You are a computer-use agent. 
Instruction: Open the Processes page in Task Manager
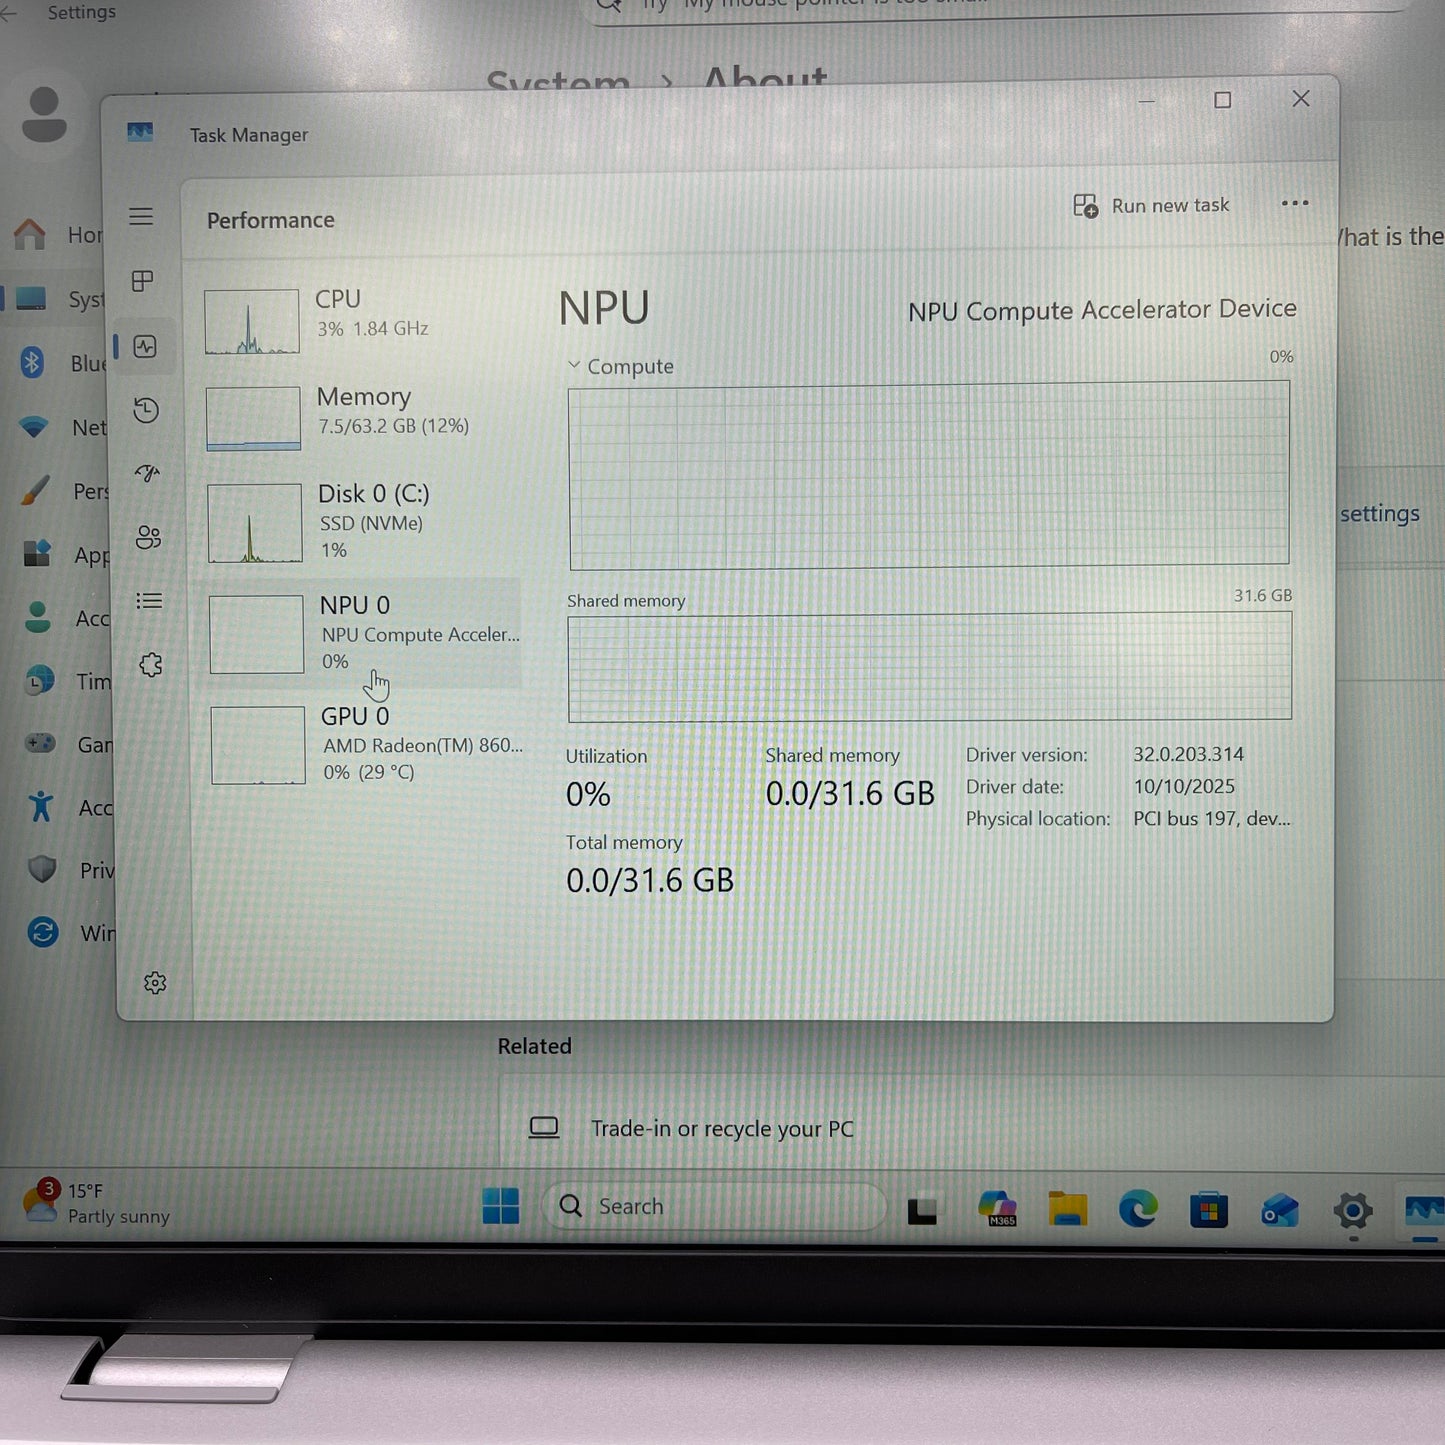[x=141, y=281]
